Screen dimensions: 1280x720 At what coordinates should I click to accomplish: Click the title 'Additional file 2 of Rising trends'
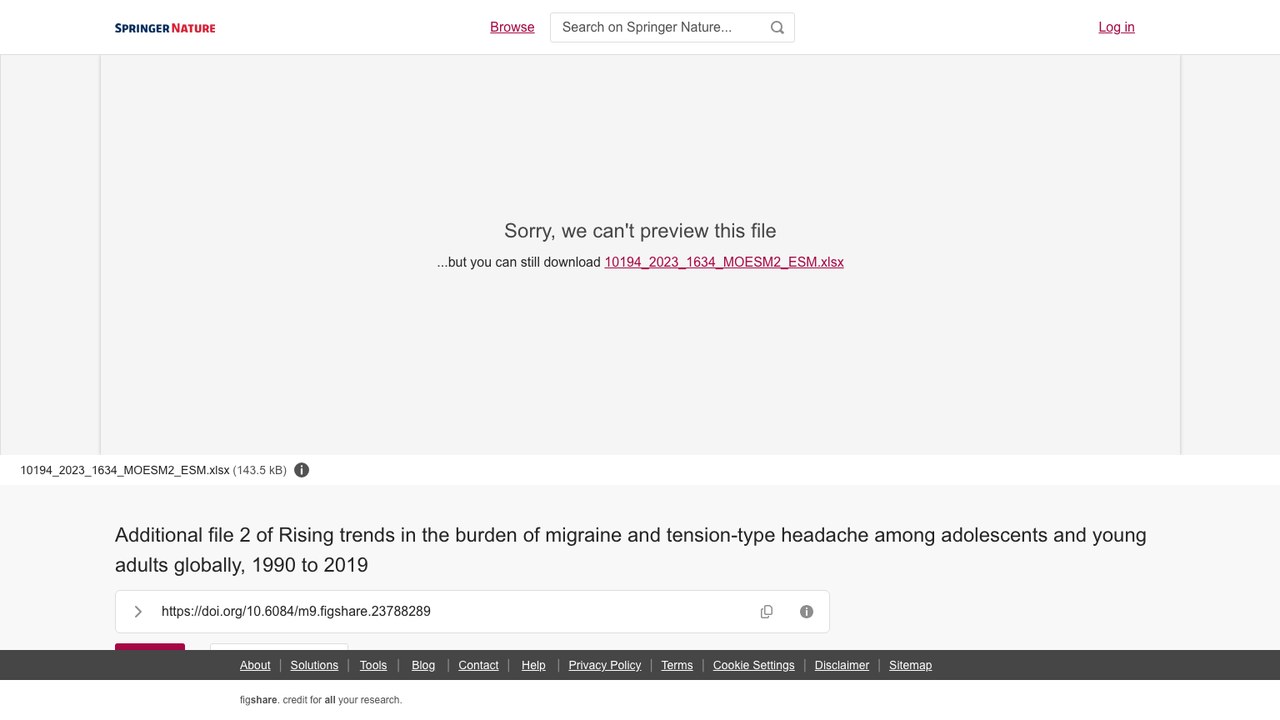point(631,550)
